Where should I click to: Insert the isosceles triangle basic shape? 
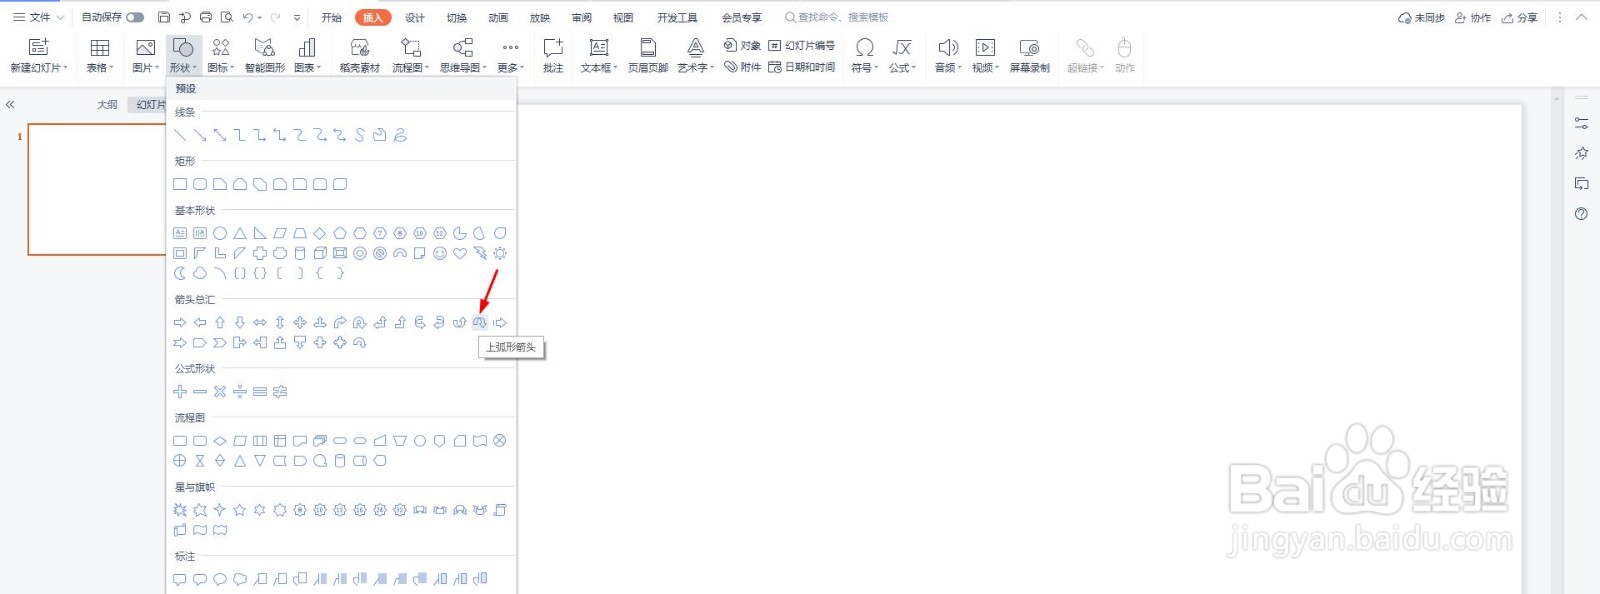[240, 233]
